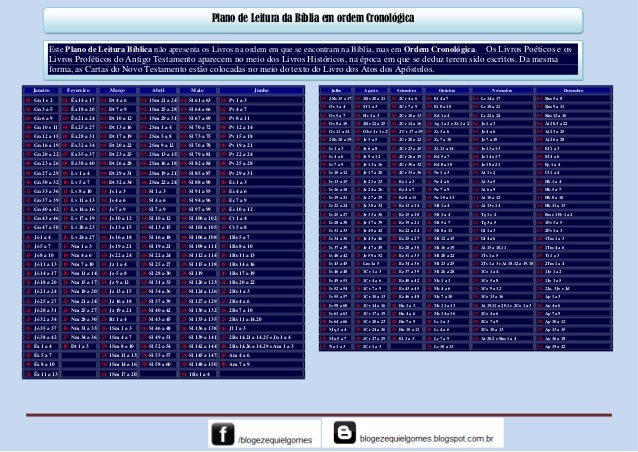Select the cell Am 7 a 9
This screenshot has height=452, width=638.
click(262, 364)
